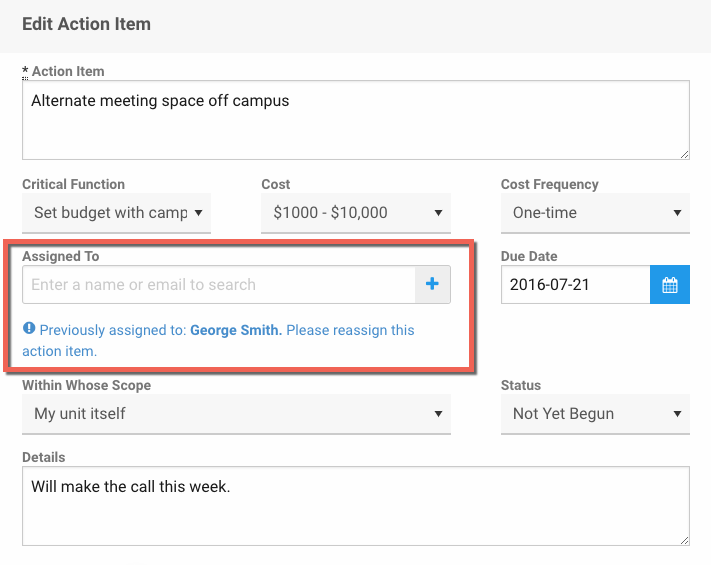The image size is (711, 565).
Task: Click inside the Details text area
Action: click(355, 506)
